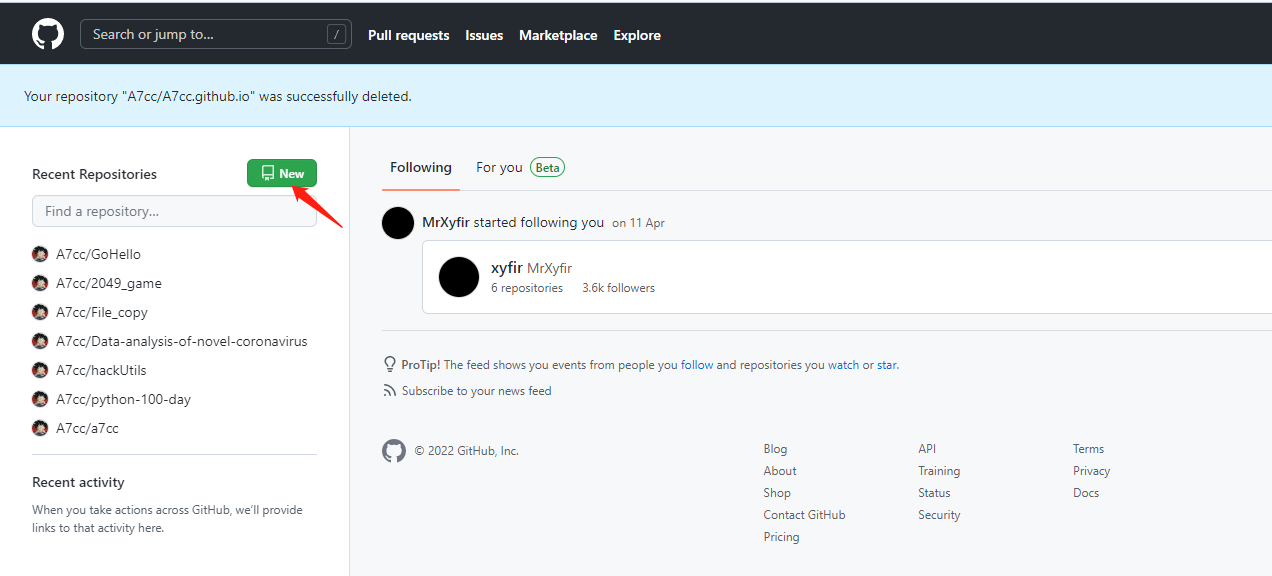
Task: Open avatar icon beside A7cc/File_copy
Action: tap(40, 312)
